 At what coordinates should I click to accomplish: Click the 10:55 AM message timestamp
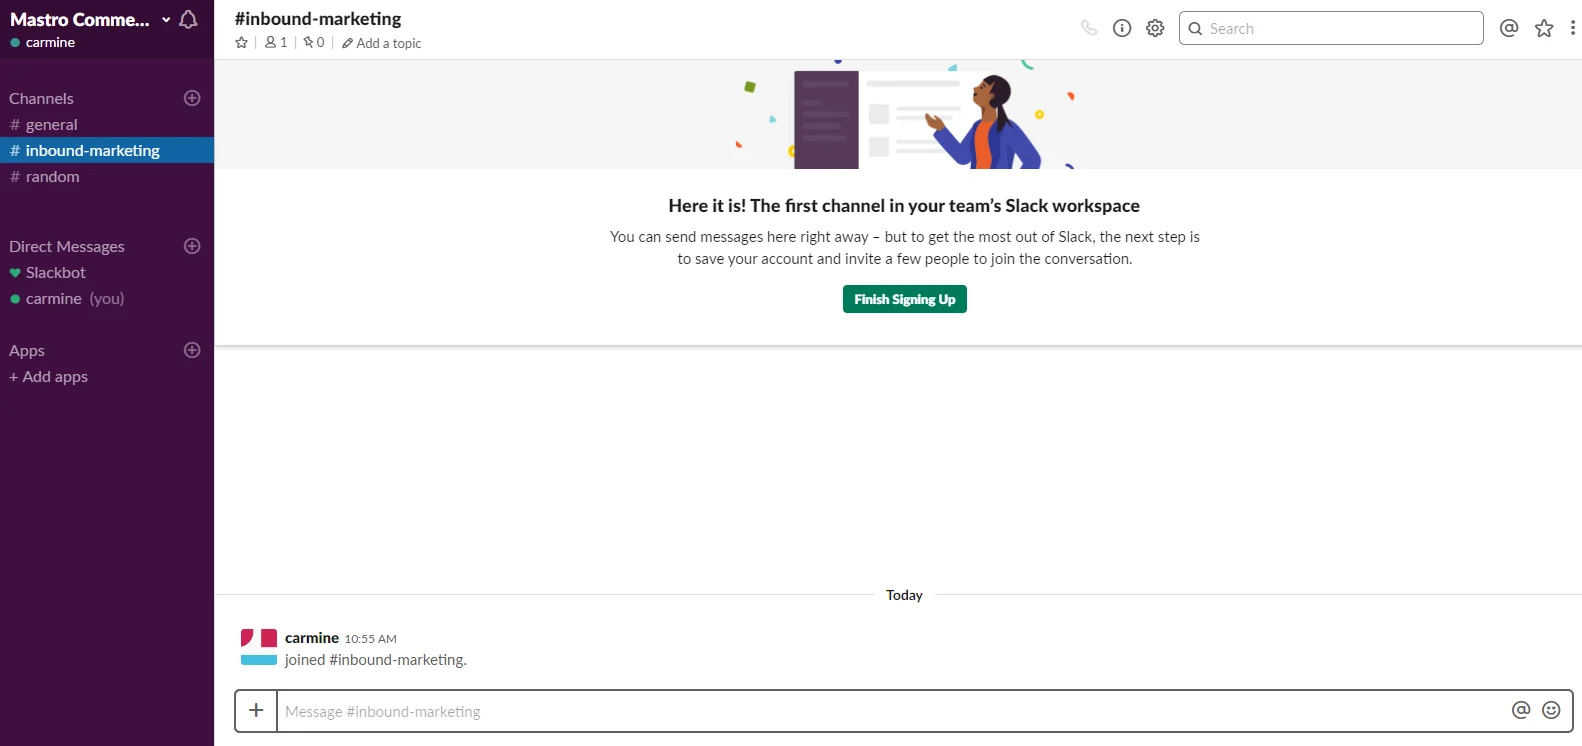(x=371, y=639)
